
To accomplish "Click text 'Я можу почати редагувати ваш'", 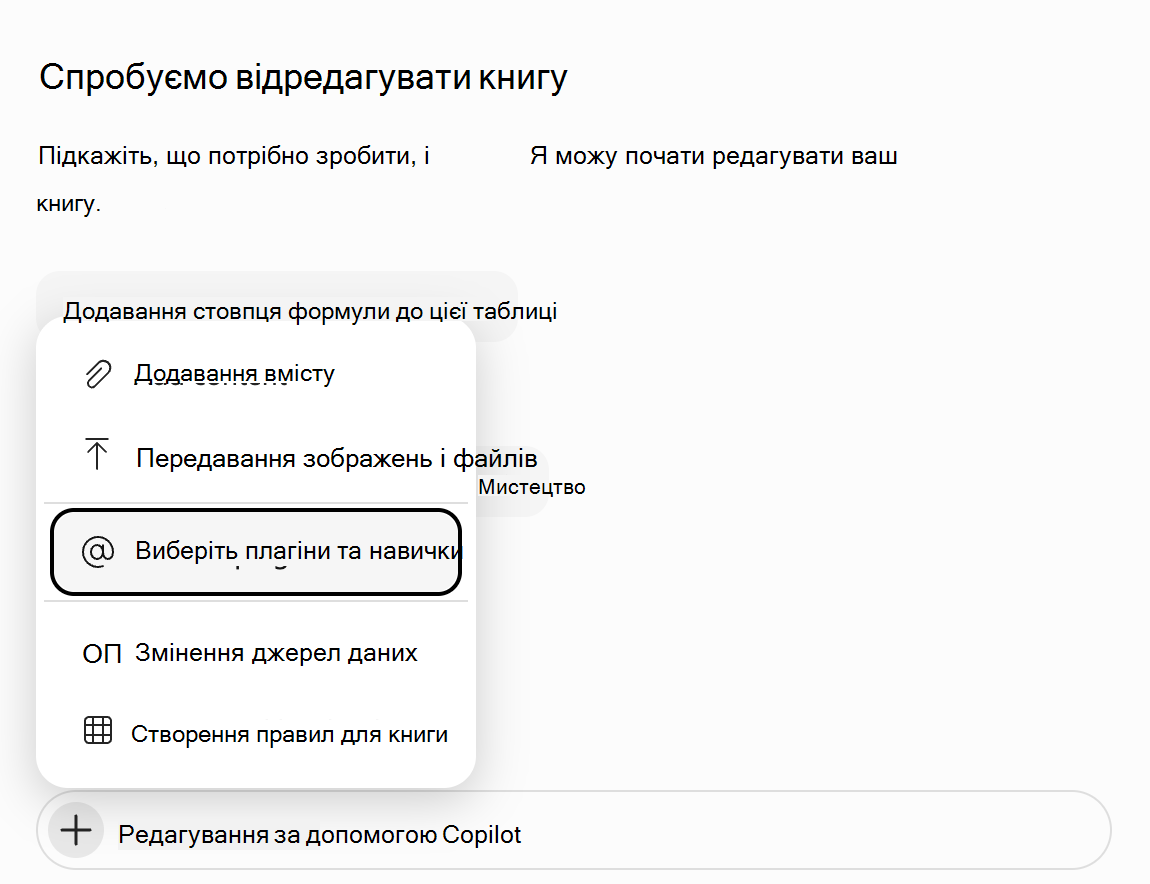I will click(x=714, y=156).
